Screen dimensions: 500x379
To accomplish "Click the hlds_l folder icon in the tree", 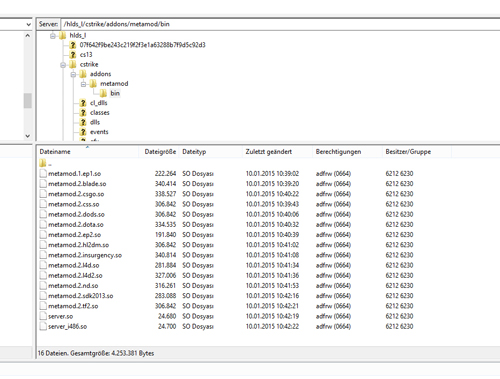I will pos(63,35).
